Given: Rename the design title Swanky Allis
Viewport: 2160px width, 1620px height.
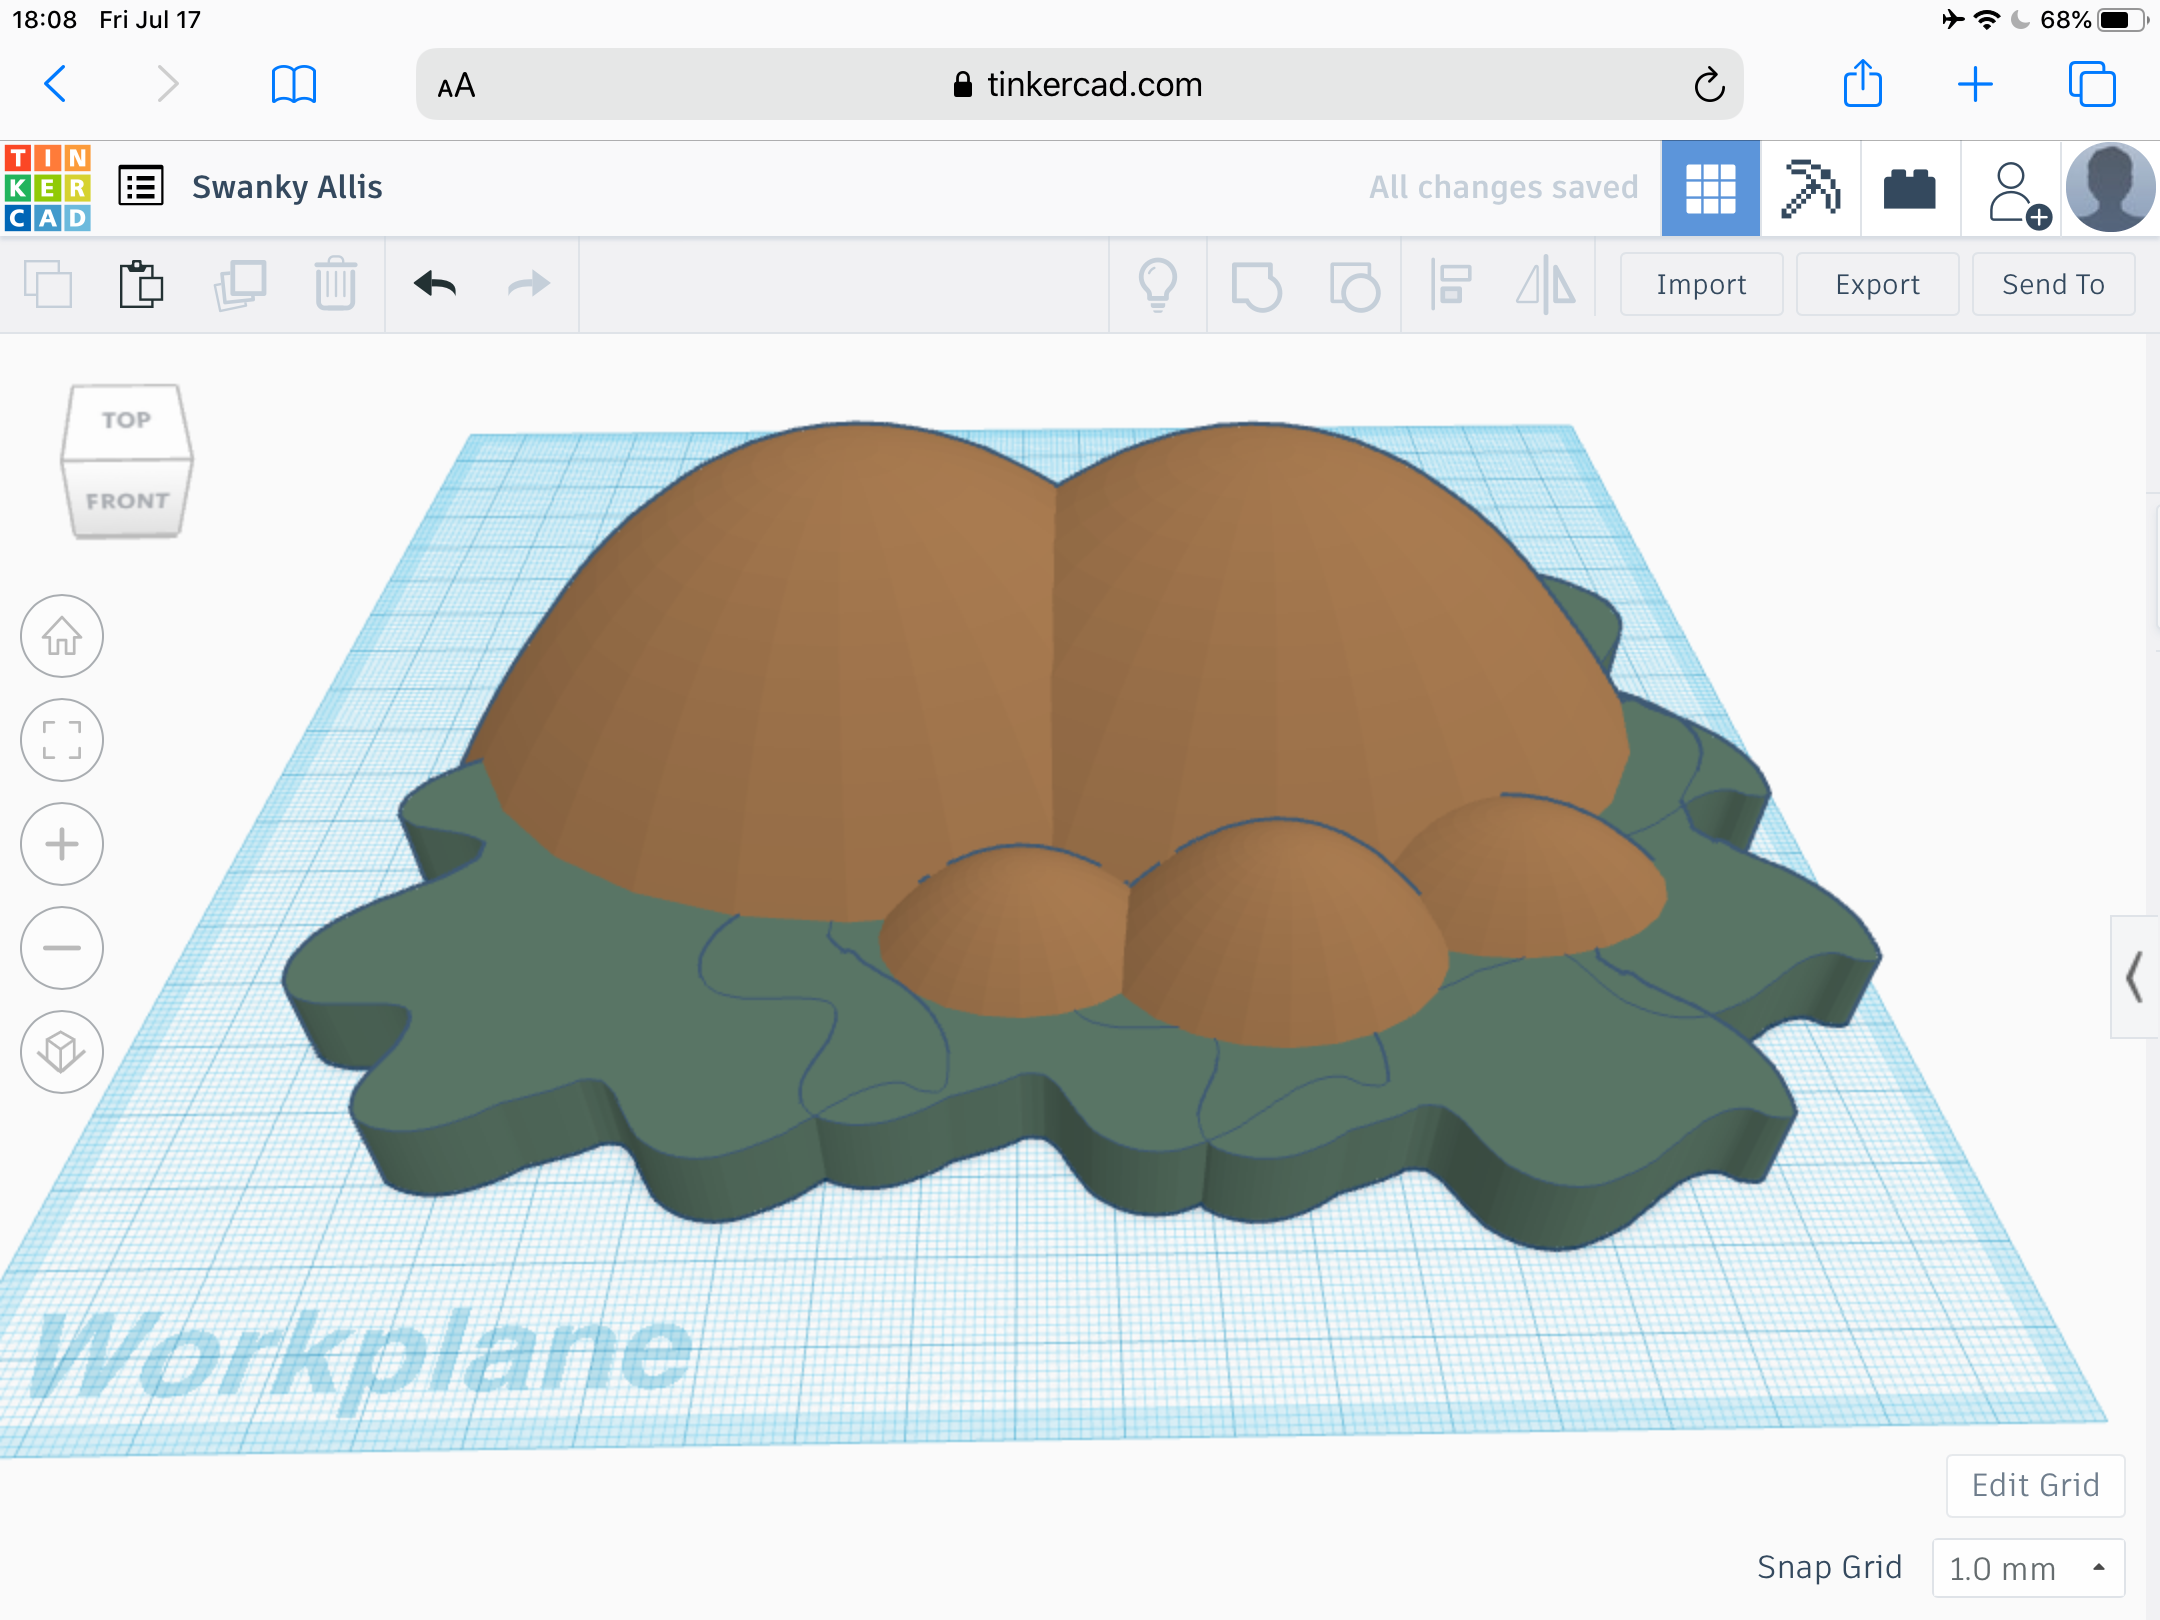Looking at the screenshot, I should (287, 187).
